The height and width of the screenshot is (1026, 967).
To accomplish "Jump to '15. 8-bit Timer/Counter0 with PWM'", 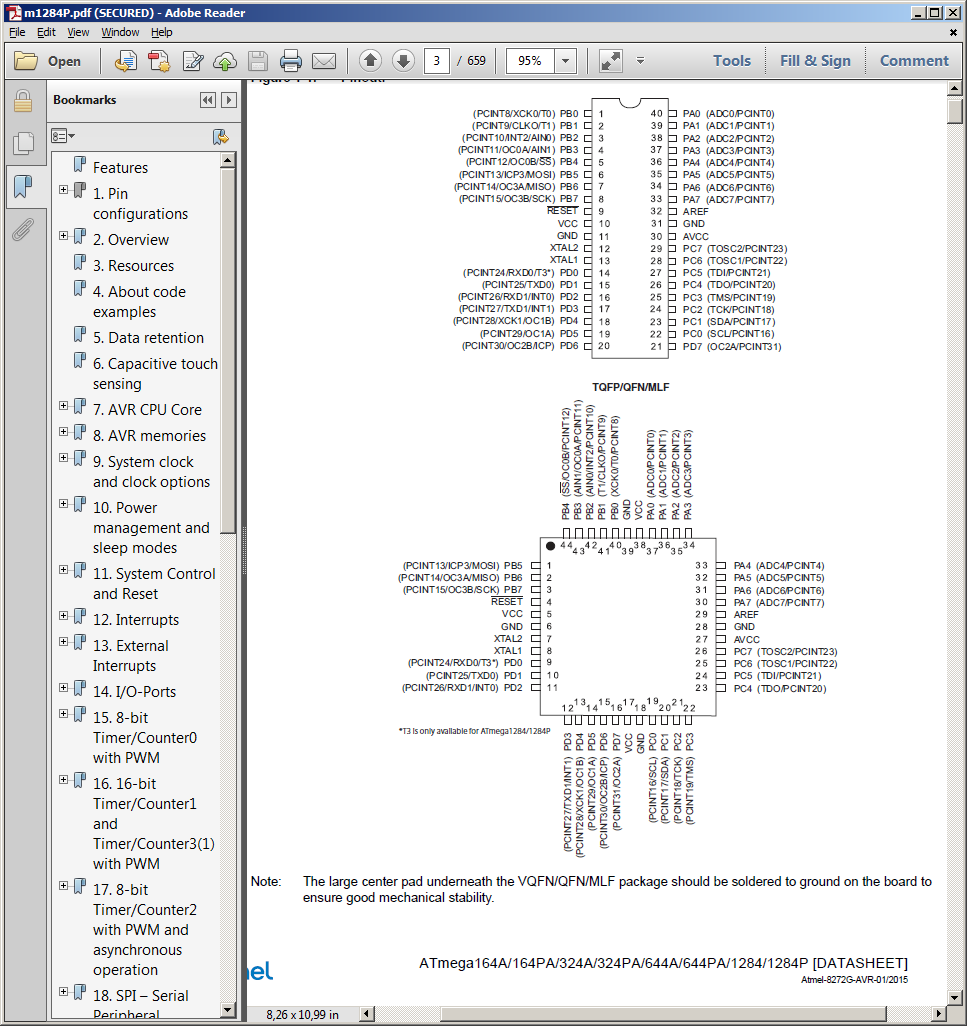I will (145, 737).
